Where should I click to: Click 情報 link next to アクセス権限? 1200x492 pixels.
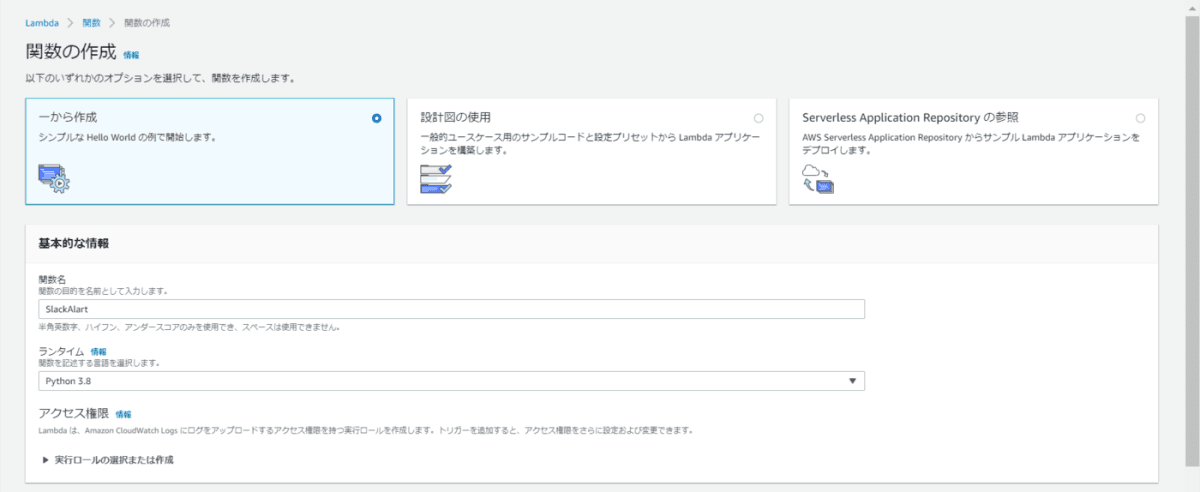tap(123, 414)
